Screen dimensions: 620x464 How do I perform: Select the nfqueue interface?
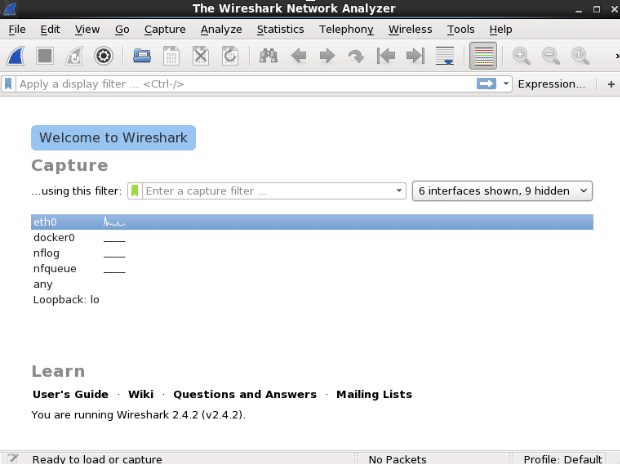click(x=55, y=269)
